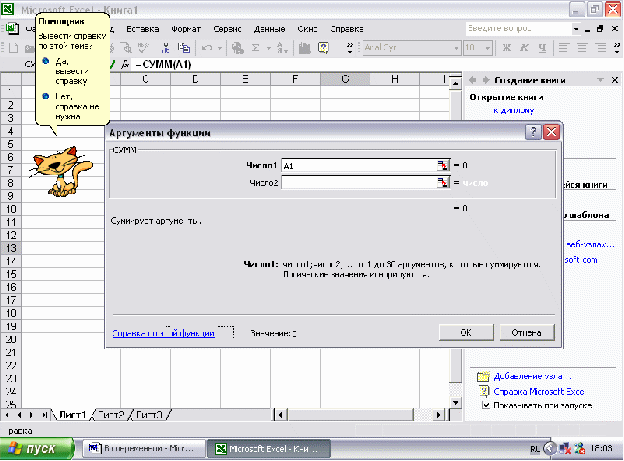The image size is (624, 461).
Task: Click the New workbook icon in toolbar
Action: pos(13,48)
